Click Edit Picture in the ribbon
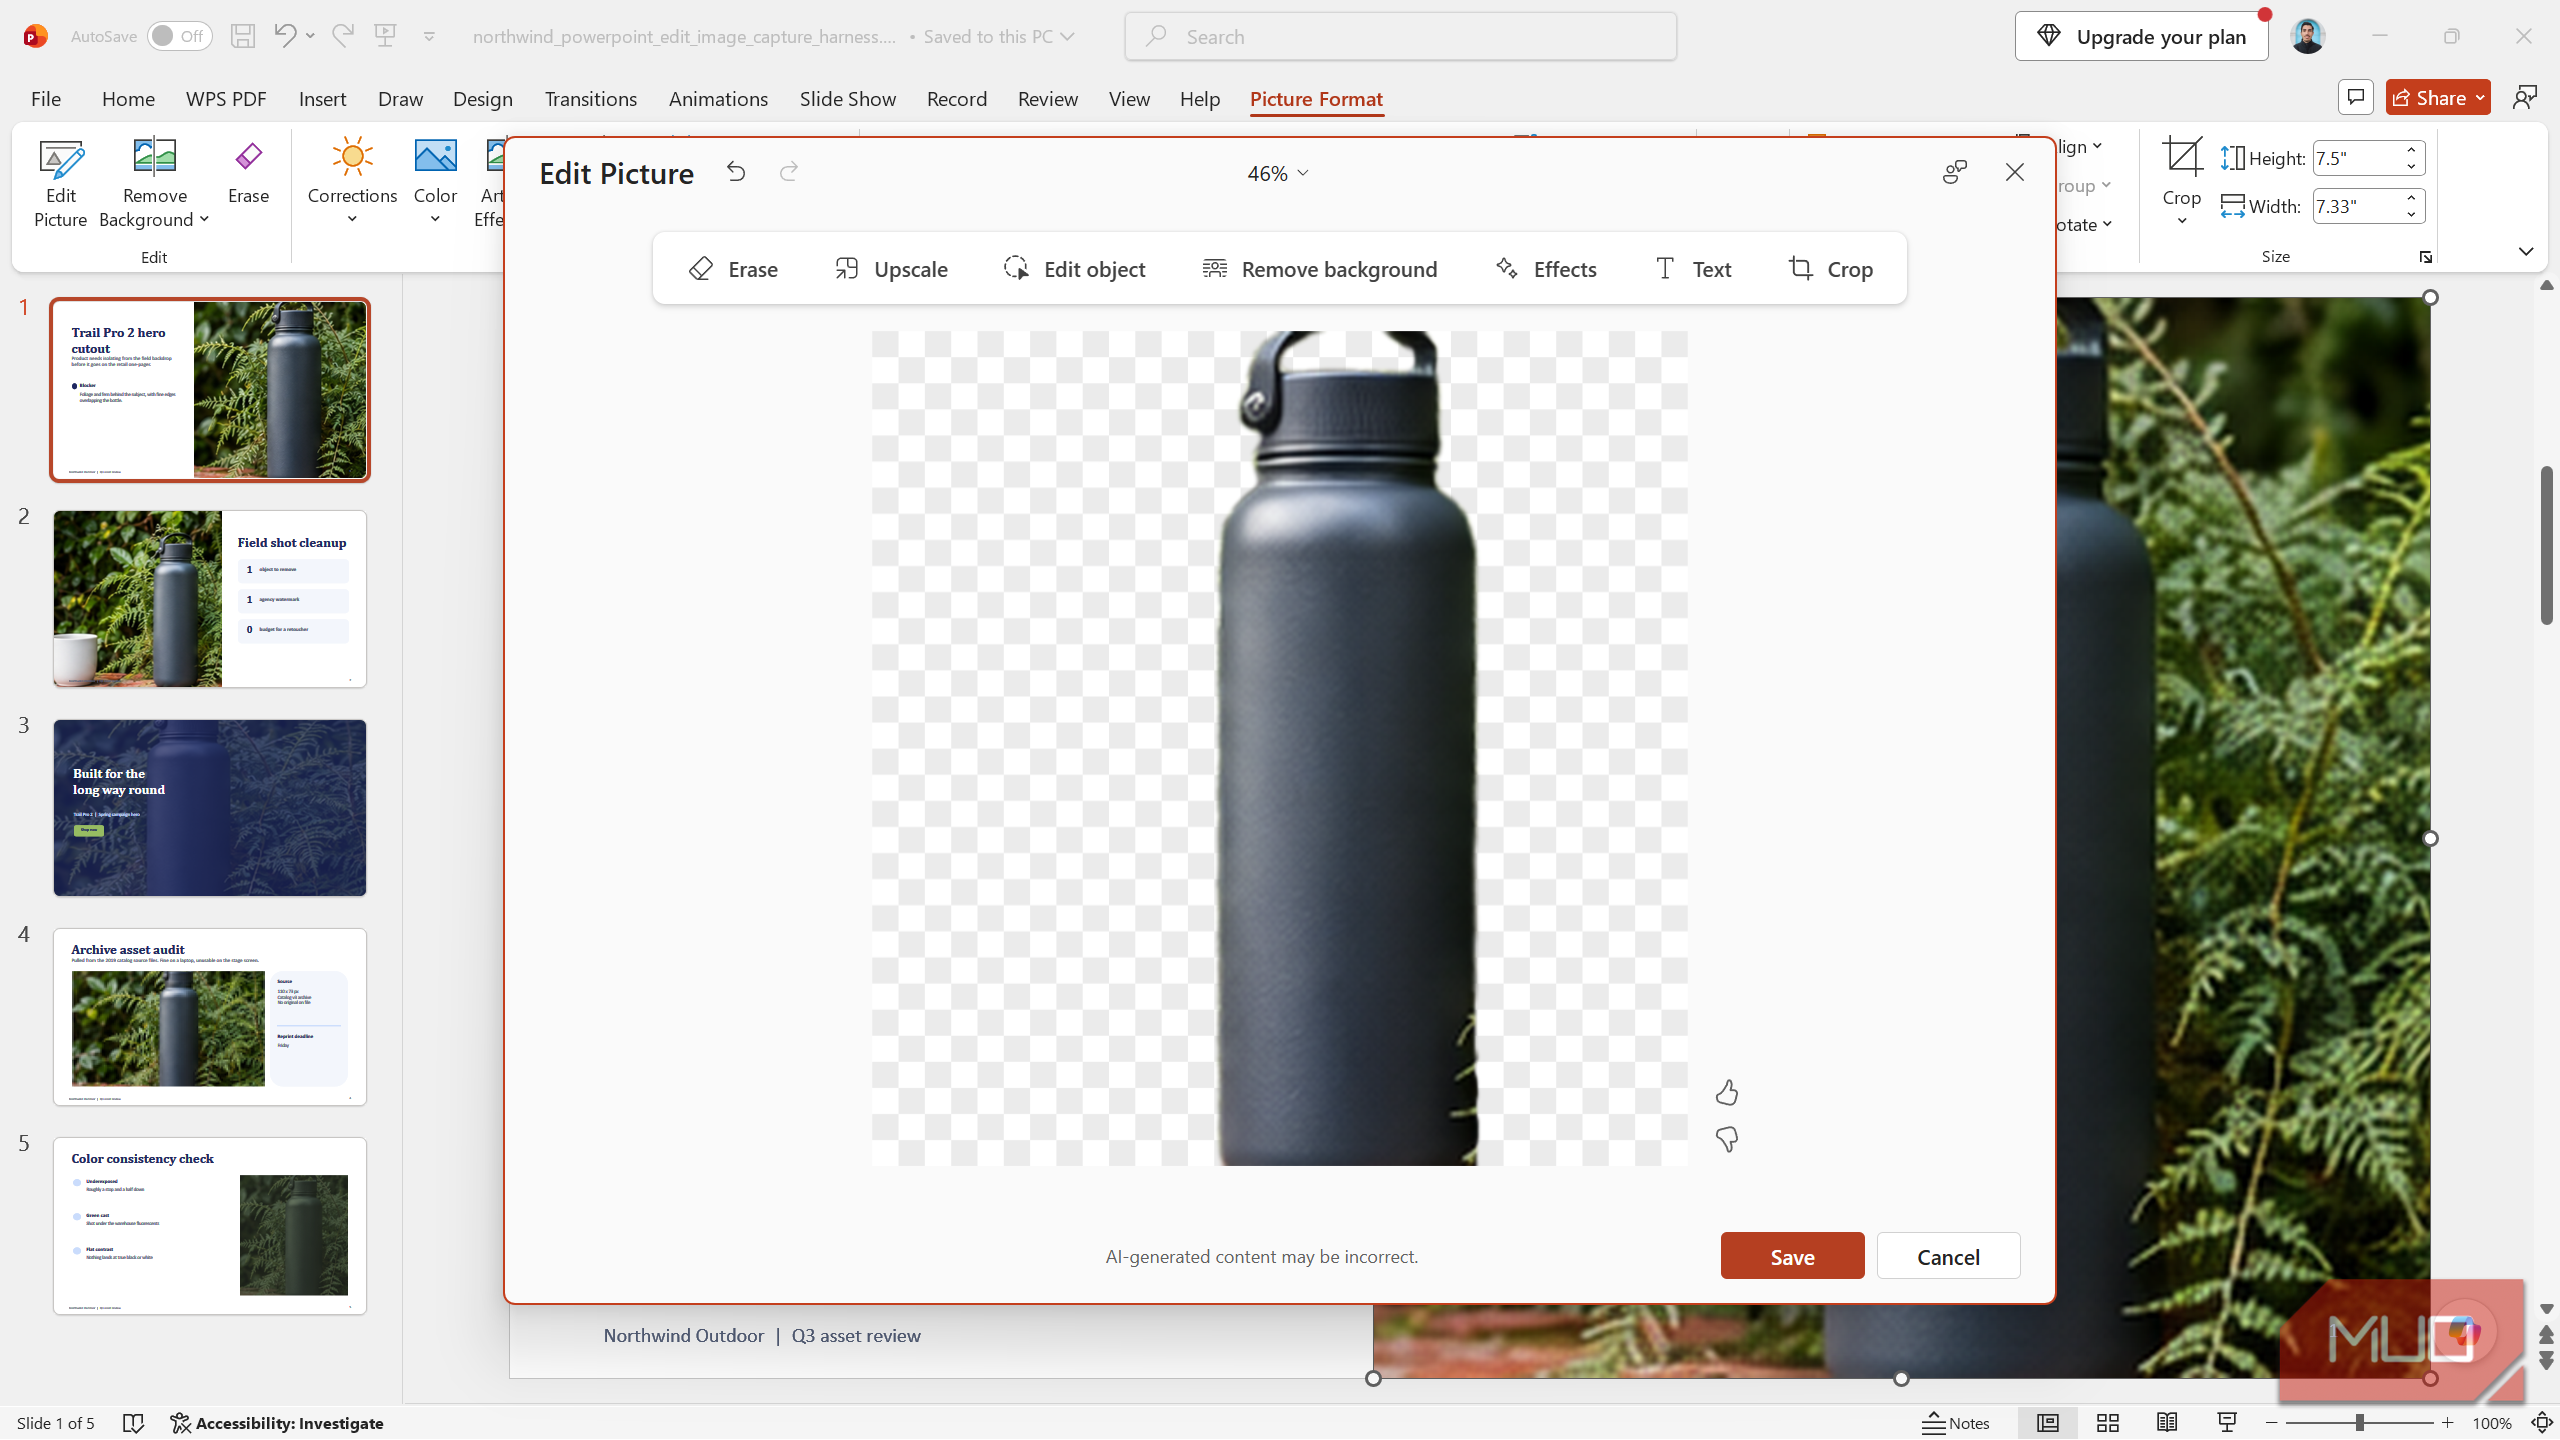This screenshot has width=2560, height=1440. [x=61, y=184]
